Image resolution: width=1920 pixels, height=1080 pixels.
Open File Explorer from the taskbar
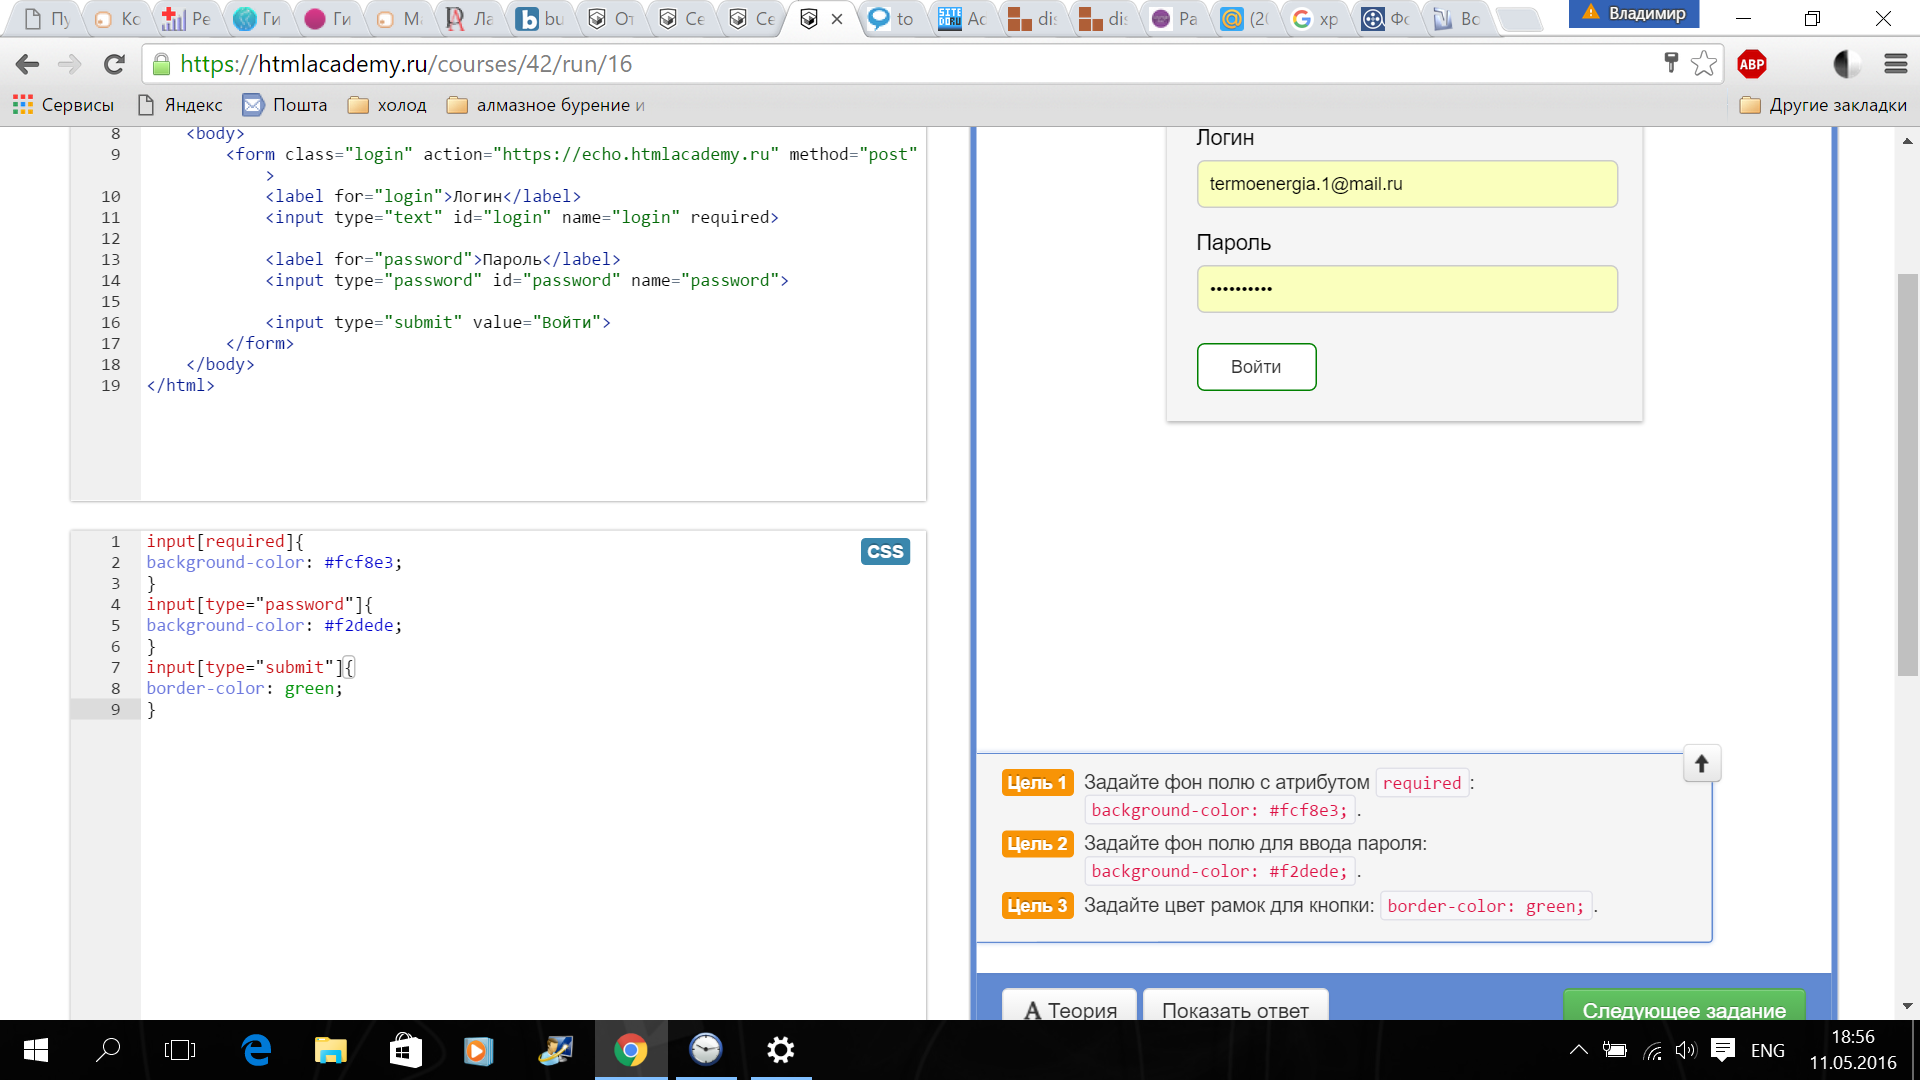pyautogui.click(x=330, y=1050)
